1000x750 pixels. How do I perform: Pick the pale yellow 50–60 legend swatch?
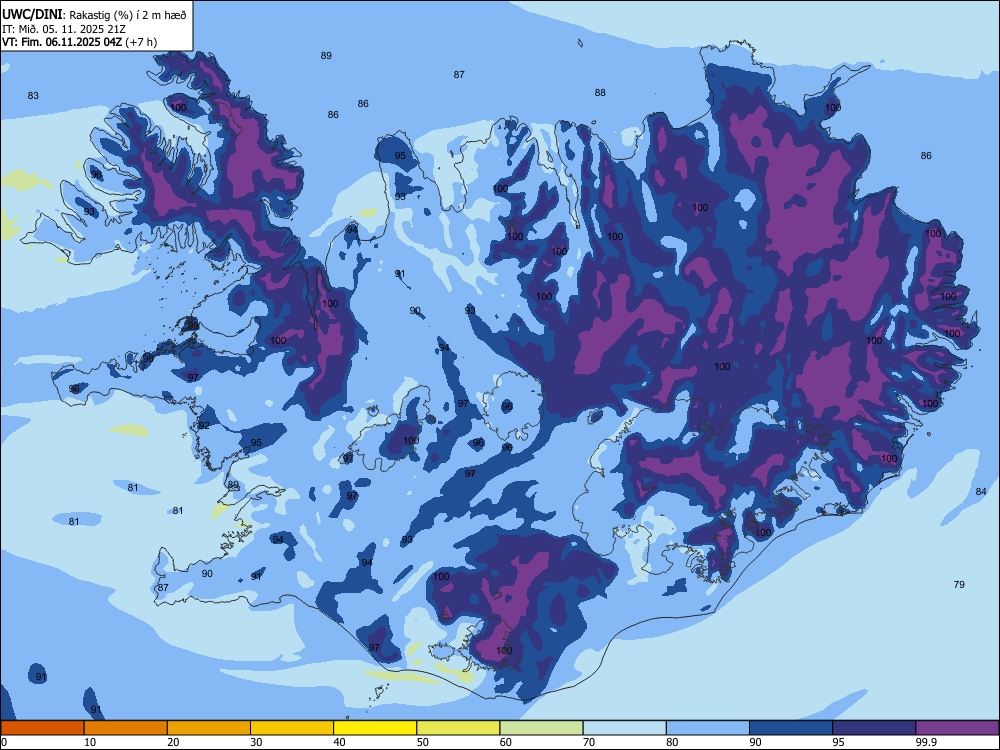458,728
